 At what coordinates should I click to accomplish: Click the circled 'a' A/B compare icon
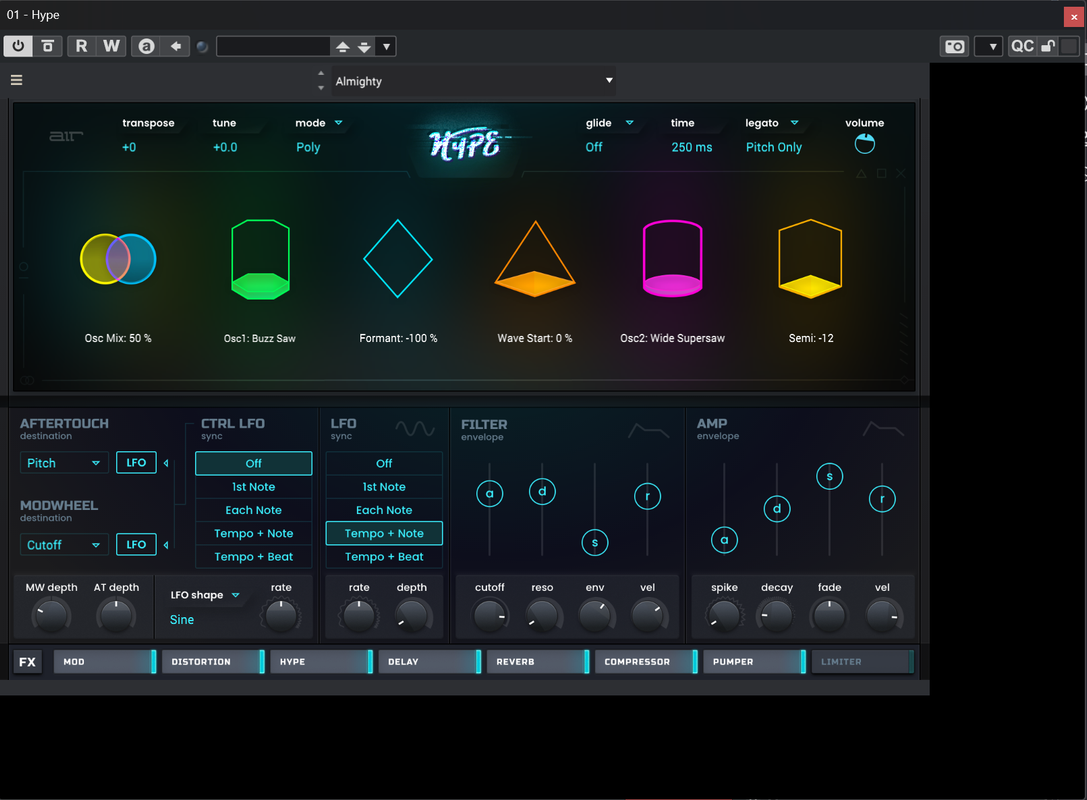pos(146,46)
